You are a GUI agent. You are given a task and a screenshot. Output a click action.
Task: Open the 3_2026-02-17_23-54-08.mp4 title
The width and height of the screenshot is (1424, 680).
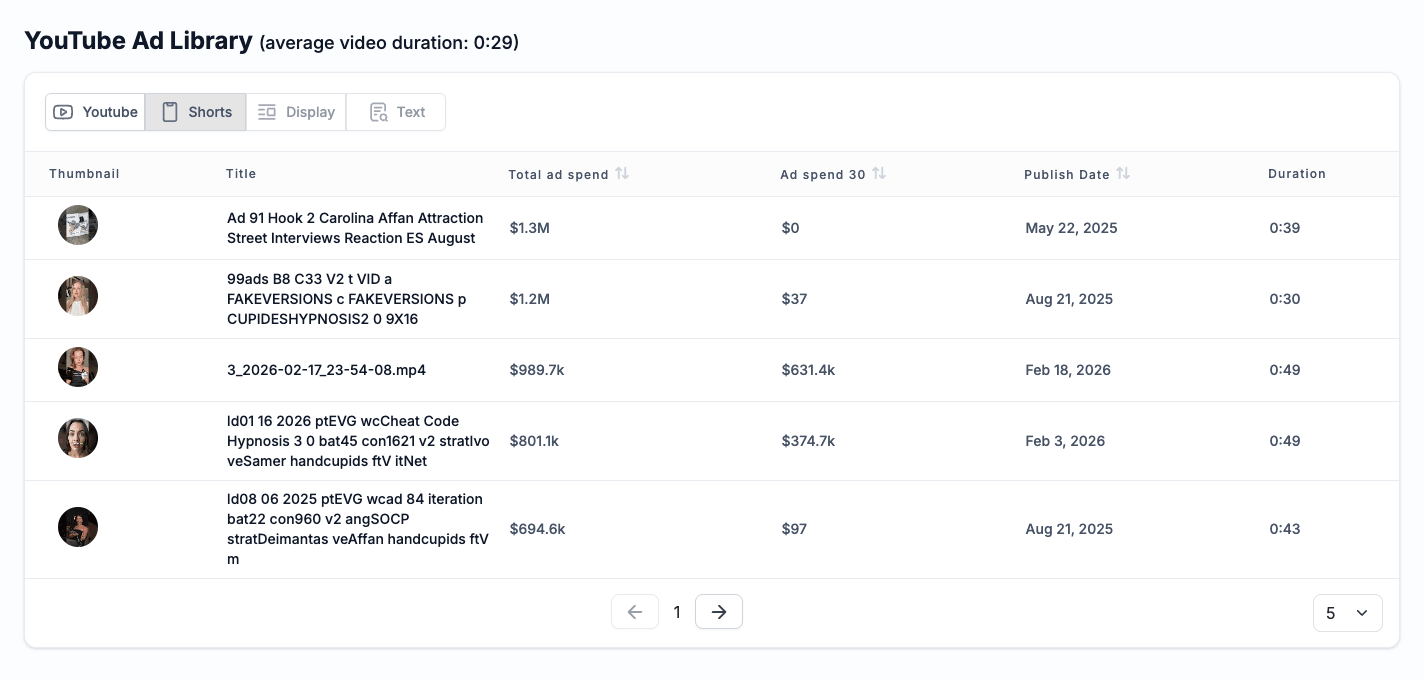(326, 370)
